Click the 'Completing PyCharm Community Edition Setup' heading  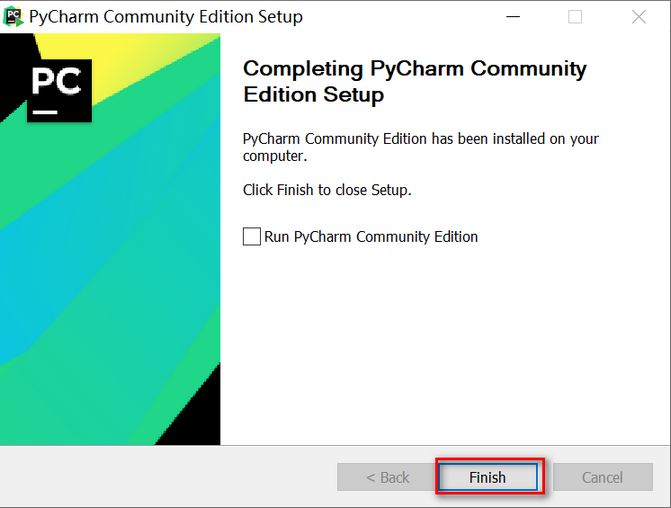click(x=414, y=81)
